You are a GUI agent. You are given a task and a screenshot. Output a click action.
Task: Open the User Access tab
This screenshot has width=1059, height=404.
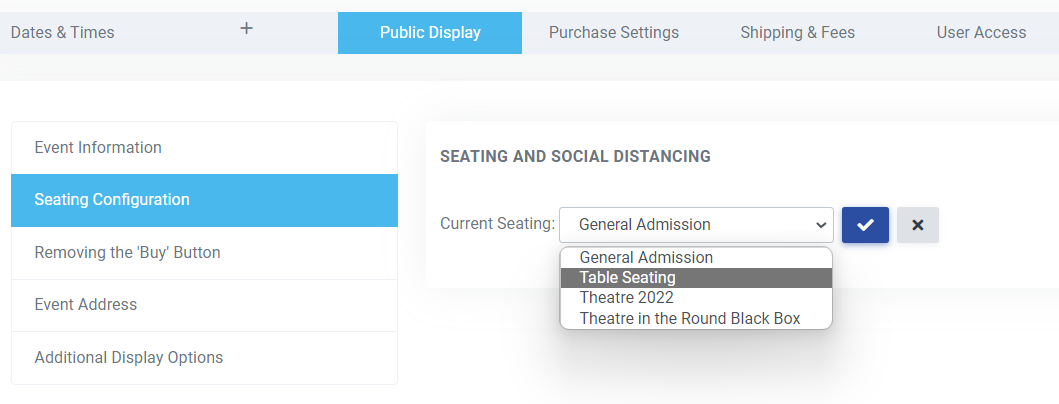point(981,33)
